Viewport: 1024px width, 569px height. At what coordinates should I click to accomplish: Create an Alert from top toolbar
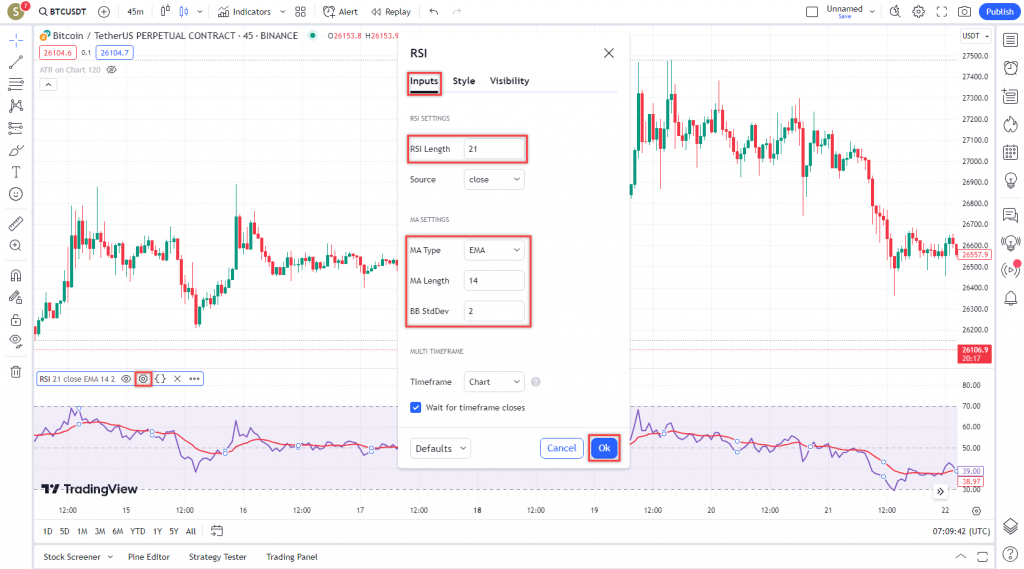(x=341, y=12)
